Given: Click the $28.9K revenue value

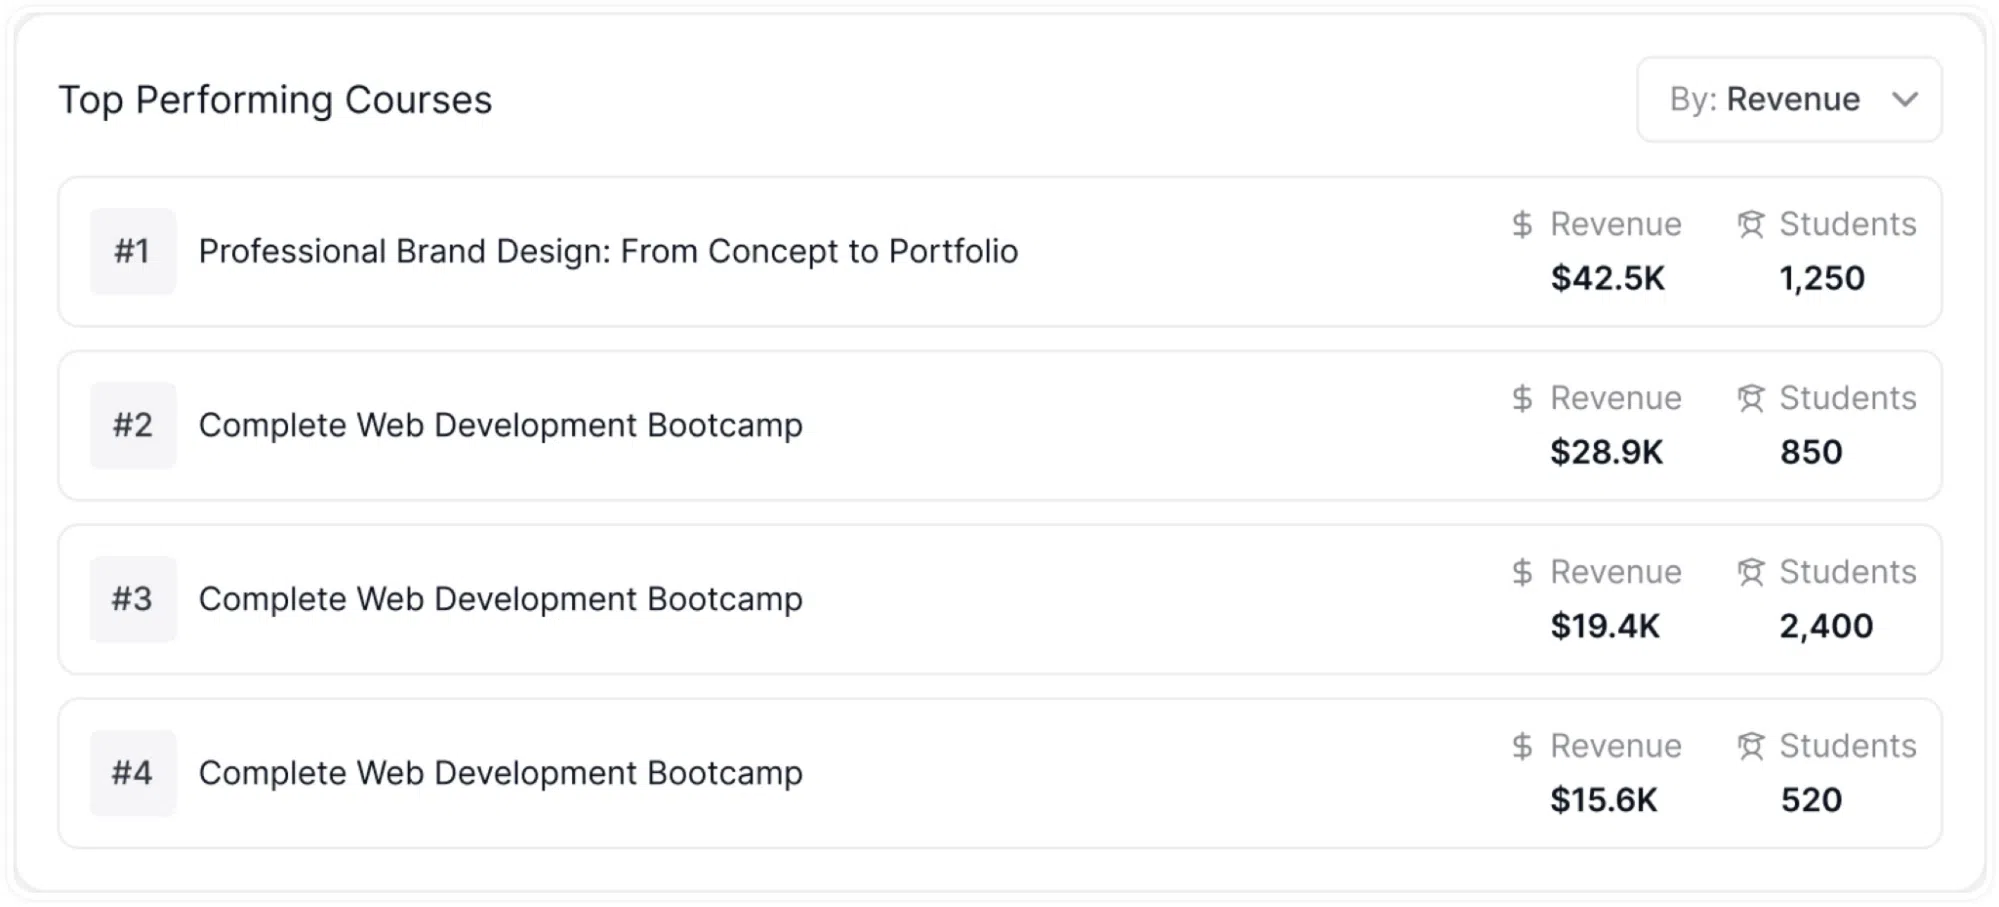Looking at the screenshot, I should point(1607,452).
